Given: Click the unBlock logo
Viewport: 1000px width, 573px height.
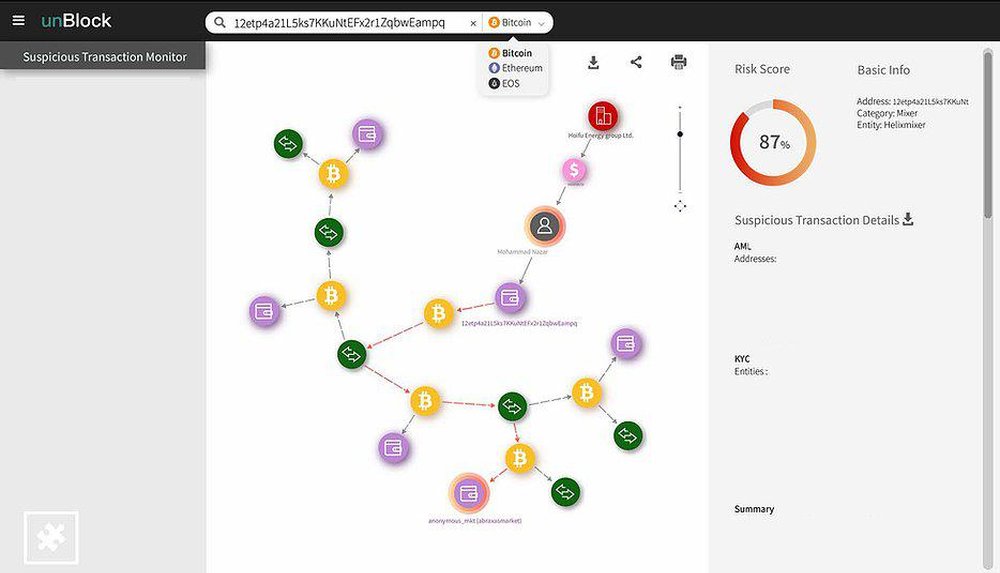Looking at the screenshot, I should pos(76,20).
